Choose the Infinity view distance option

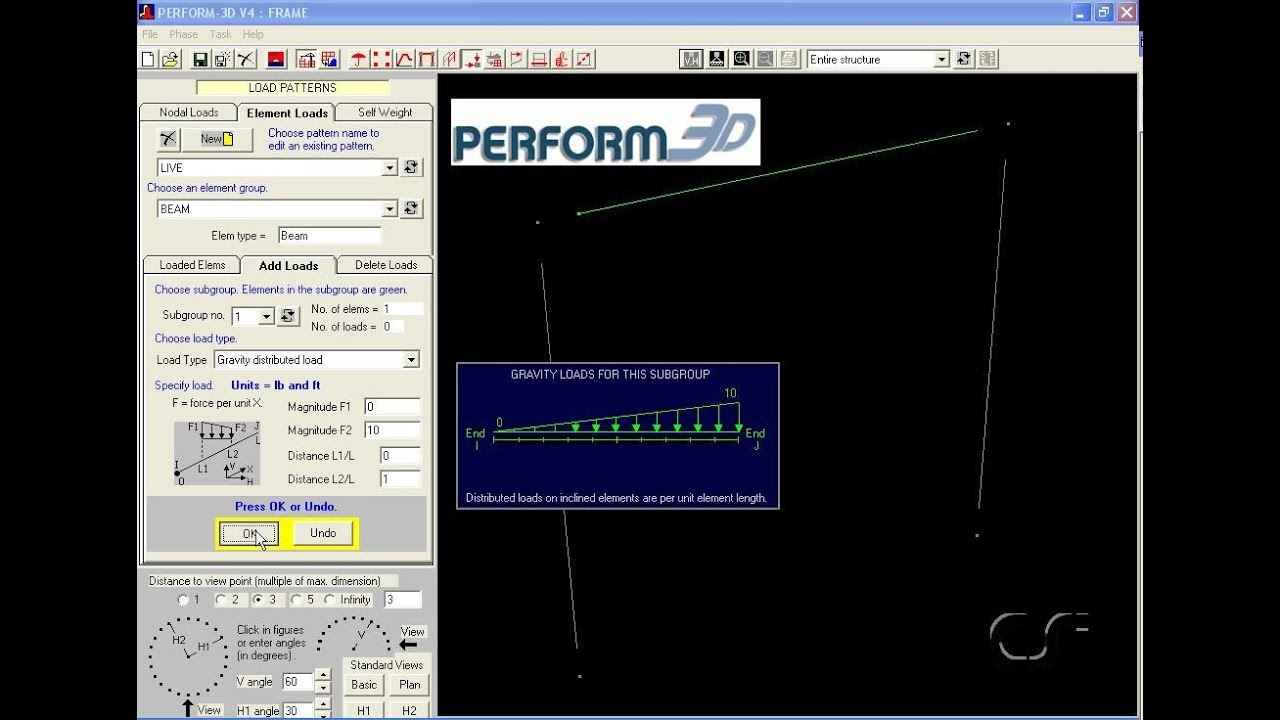(330, 600)
